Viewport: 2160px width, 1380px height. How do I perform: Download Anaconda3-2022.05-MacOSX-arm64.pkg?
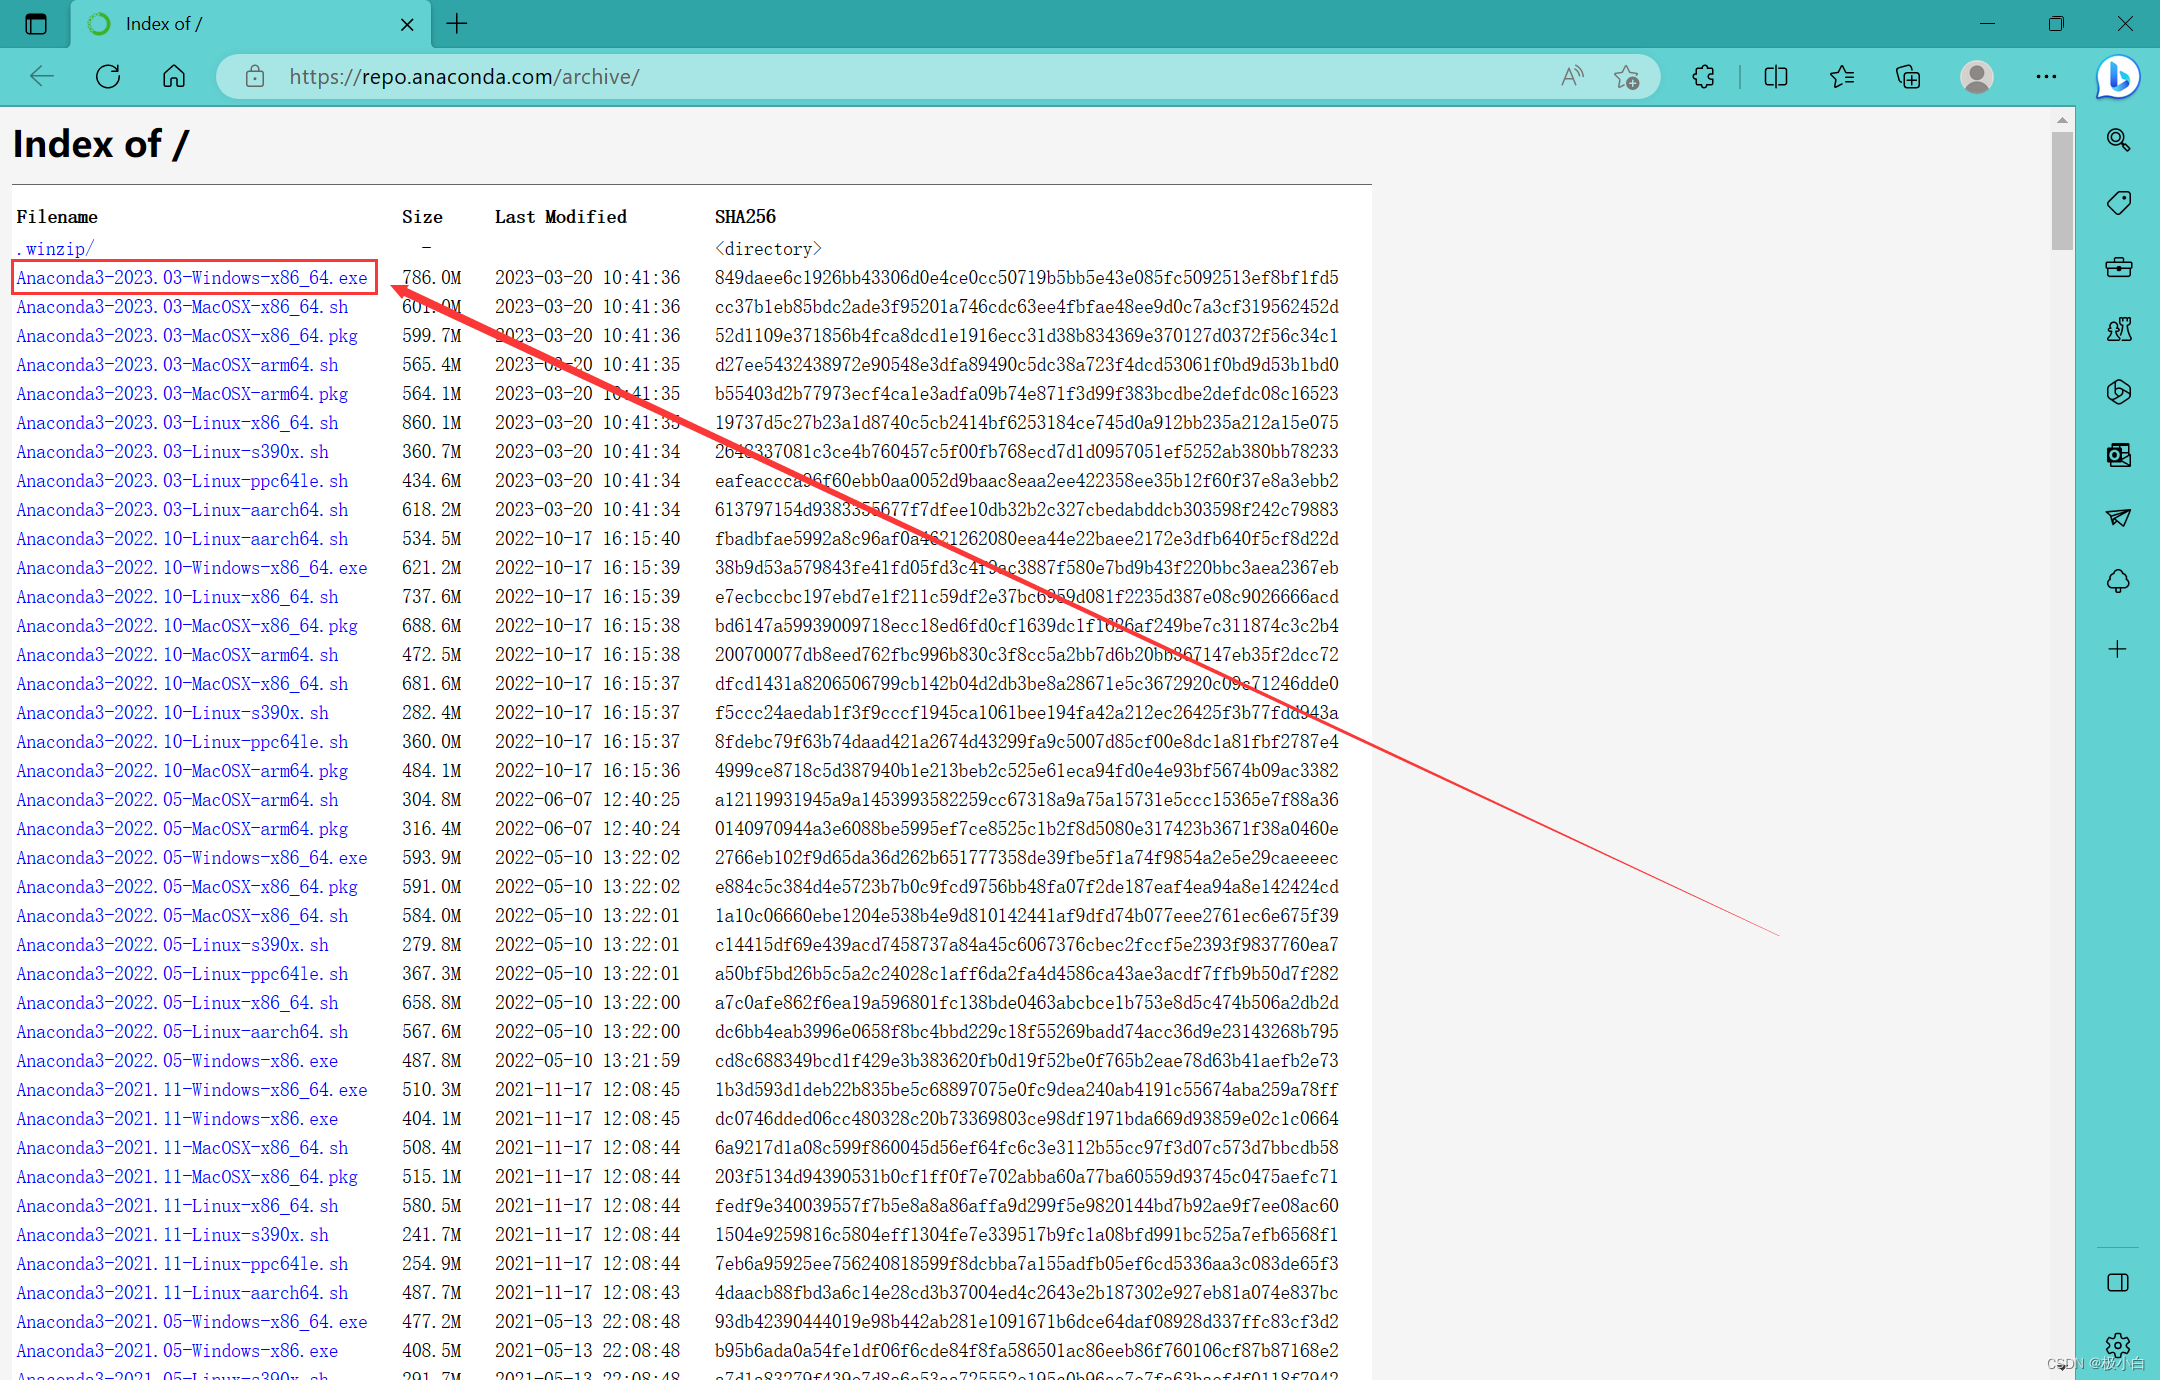point(182,829)
